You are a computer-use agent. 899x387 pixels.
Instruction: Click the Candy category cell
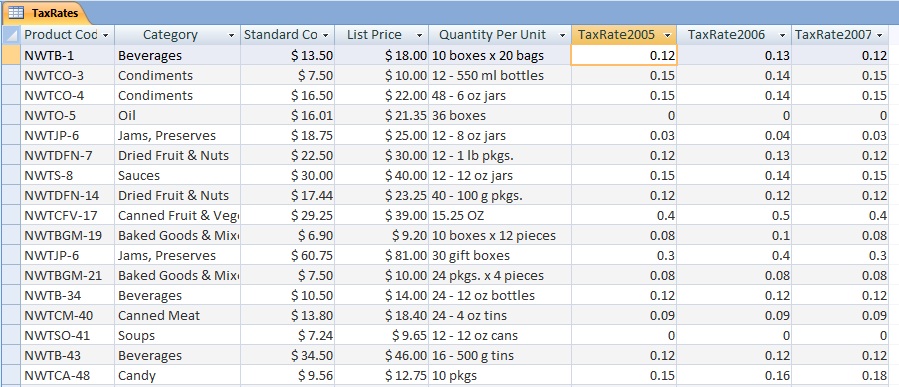[177, 376]
